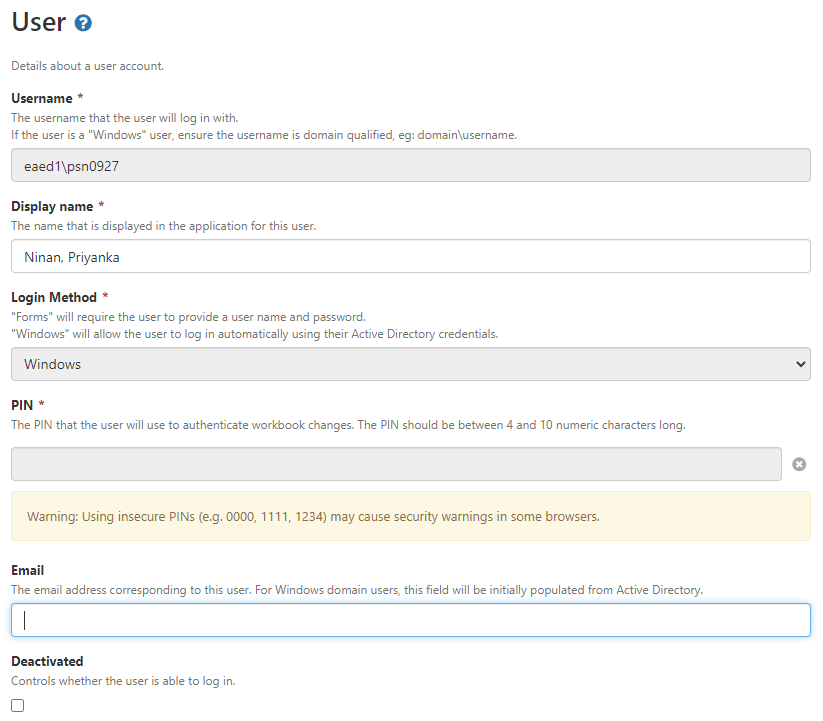Image resolution: width=823 pixels, height=721 pixels.
Task: Open the help icon beside User heading
Action: pyautogui.click(x=83, y=22)
